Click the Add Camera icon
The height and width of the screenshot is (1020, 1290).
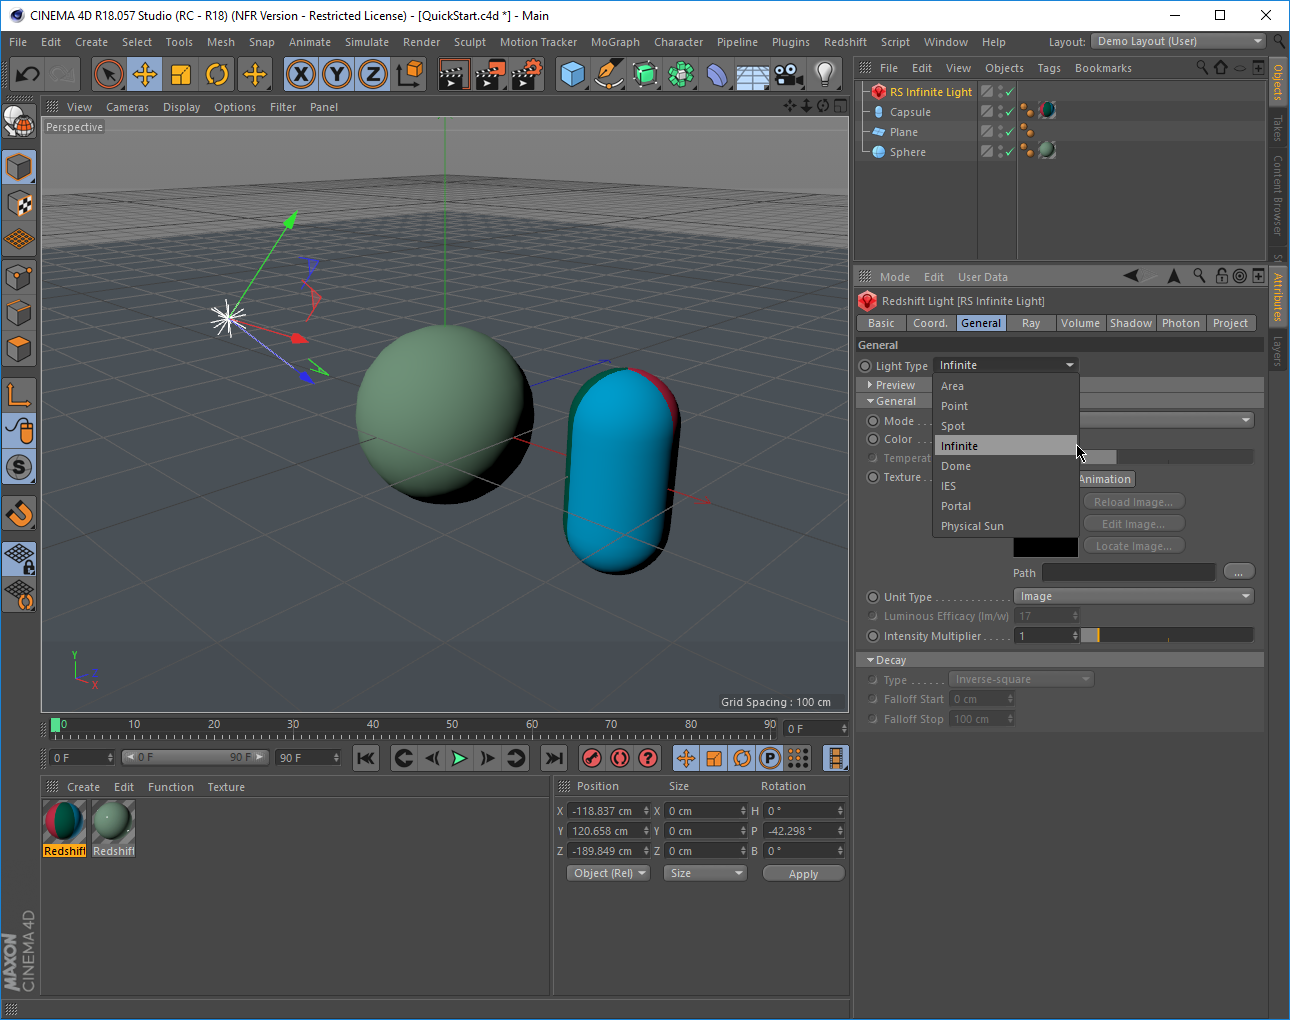pyautogui.click(x=787, y=74)
